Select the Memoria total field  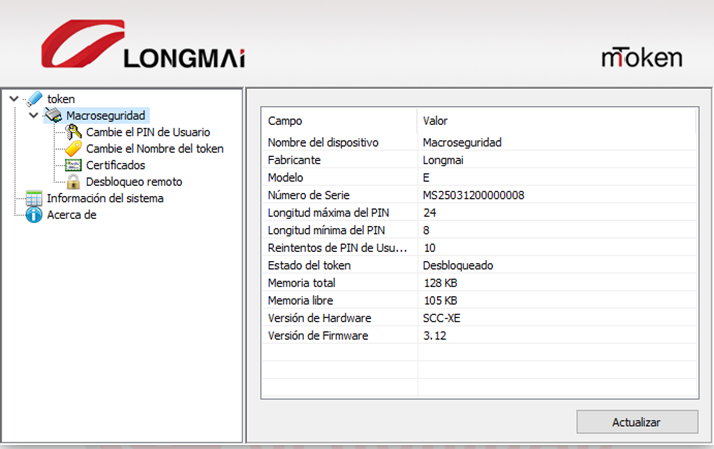coord(301,283)
